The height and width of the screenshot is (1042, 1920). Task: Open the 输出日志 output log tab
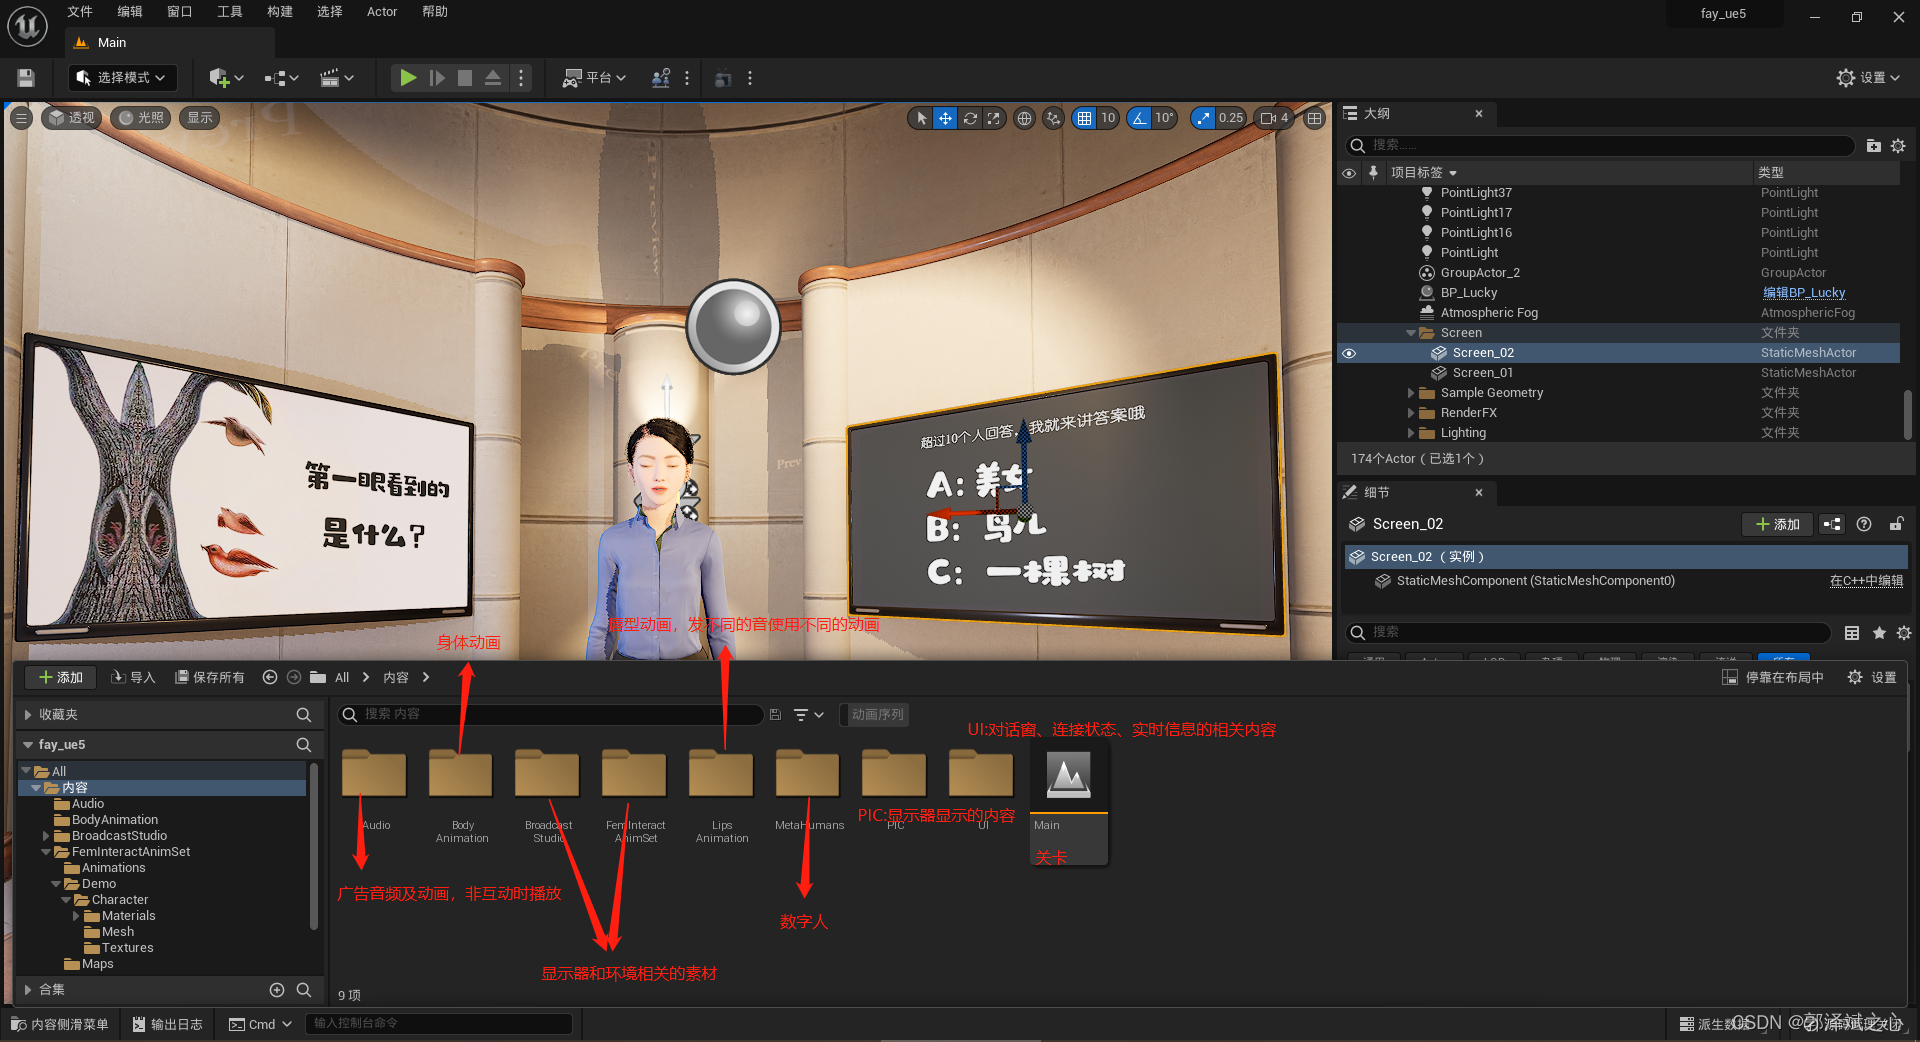[x=168, y=1024]
